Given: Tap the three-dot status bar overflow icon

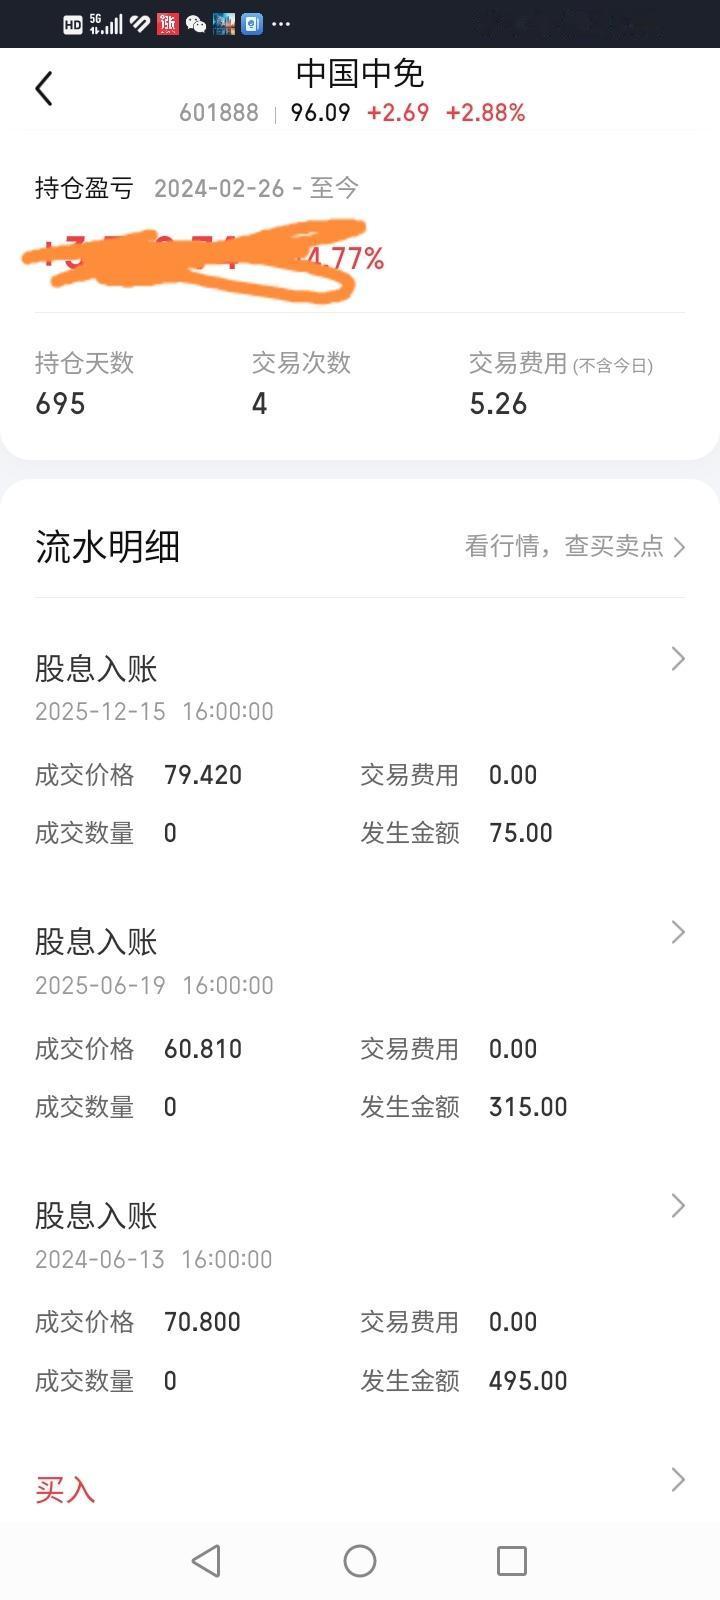Looking at the screenshot, I should [x=281, y=24].
